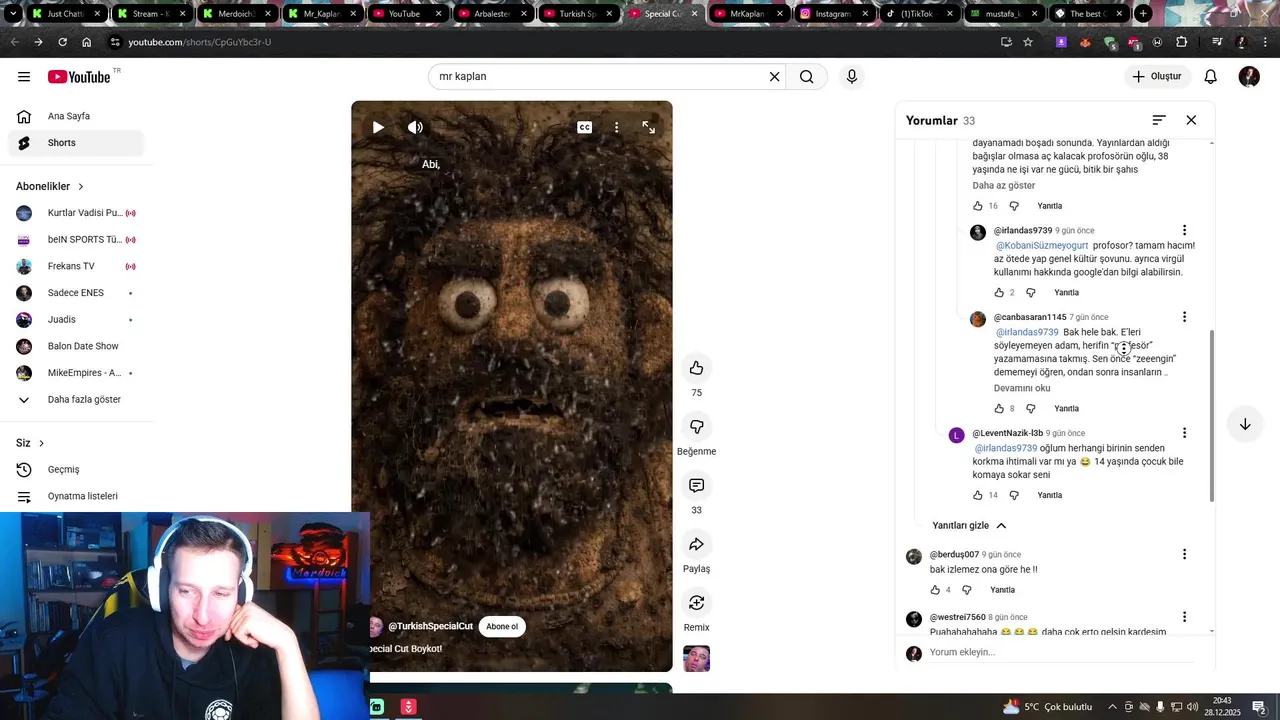Go to next short with down arrow

tap(1245, 424)
